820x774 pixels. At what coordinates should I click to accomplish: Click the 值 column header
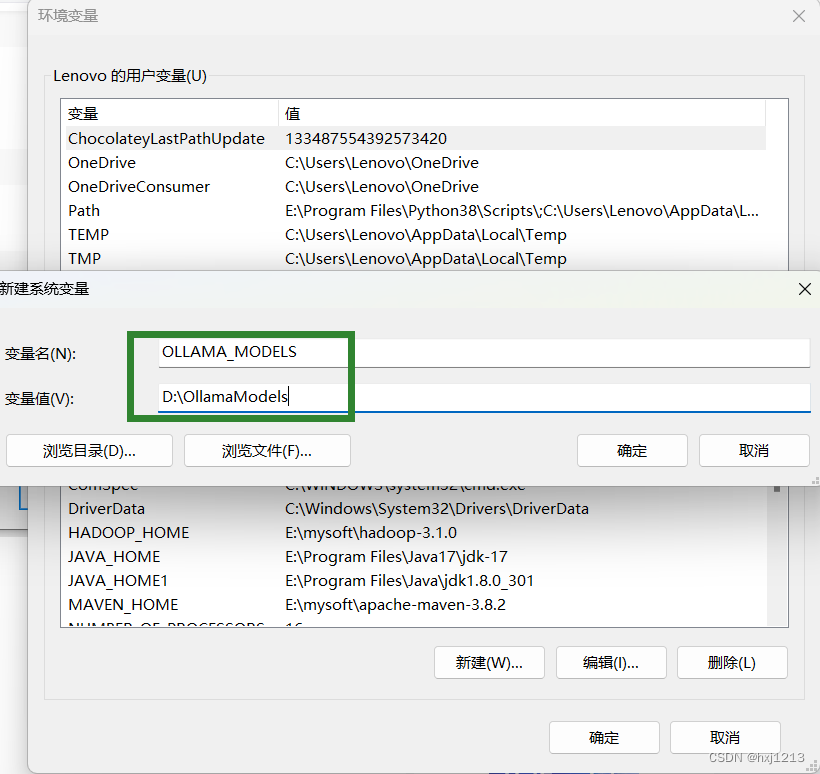[x=522, y=113]
